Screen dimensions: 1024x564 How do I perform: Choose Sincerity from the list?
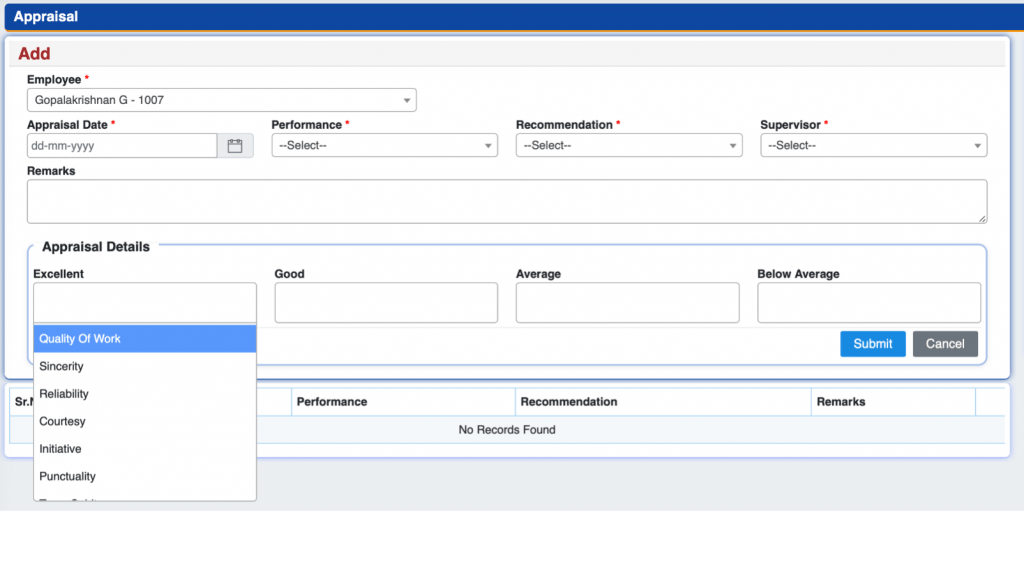[61, 367]
